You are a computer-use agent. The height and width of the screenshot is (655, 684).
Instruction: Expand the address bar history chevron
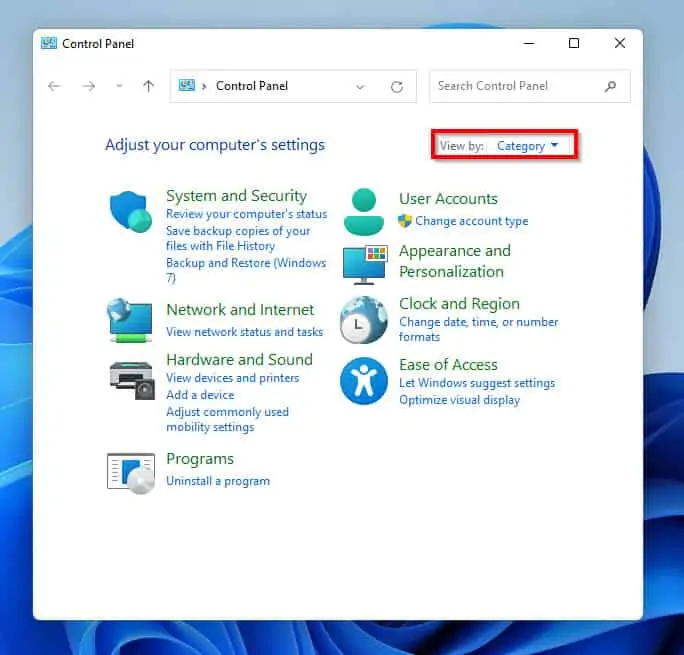(x=360, y=87)
